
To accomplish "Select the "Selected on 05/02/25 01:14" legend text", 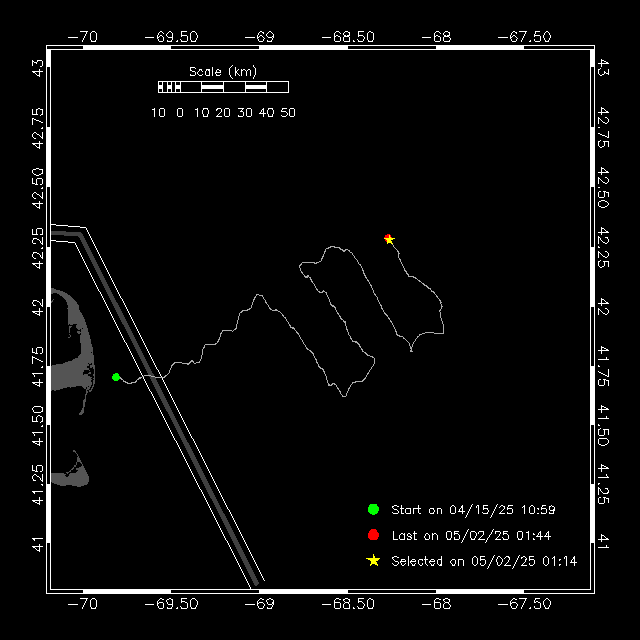I will click(484, 561).
